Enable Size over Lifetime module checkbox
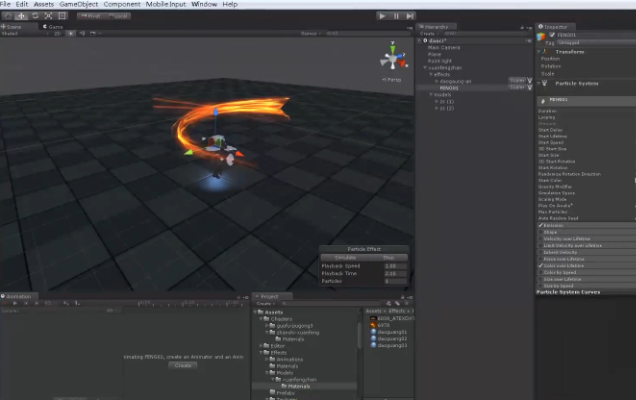The image size is (636, 400). pyautogui.click(x=541, y=279)
